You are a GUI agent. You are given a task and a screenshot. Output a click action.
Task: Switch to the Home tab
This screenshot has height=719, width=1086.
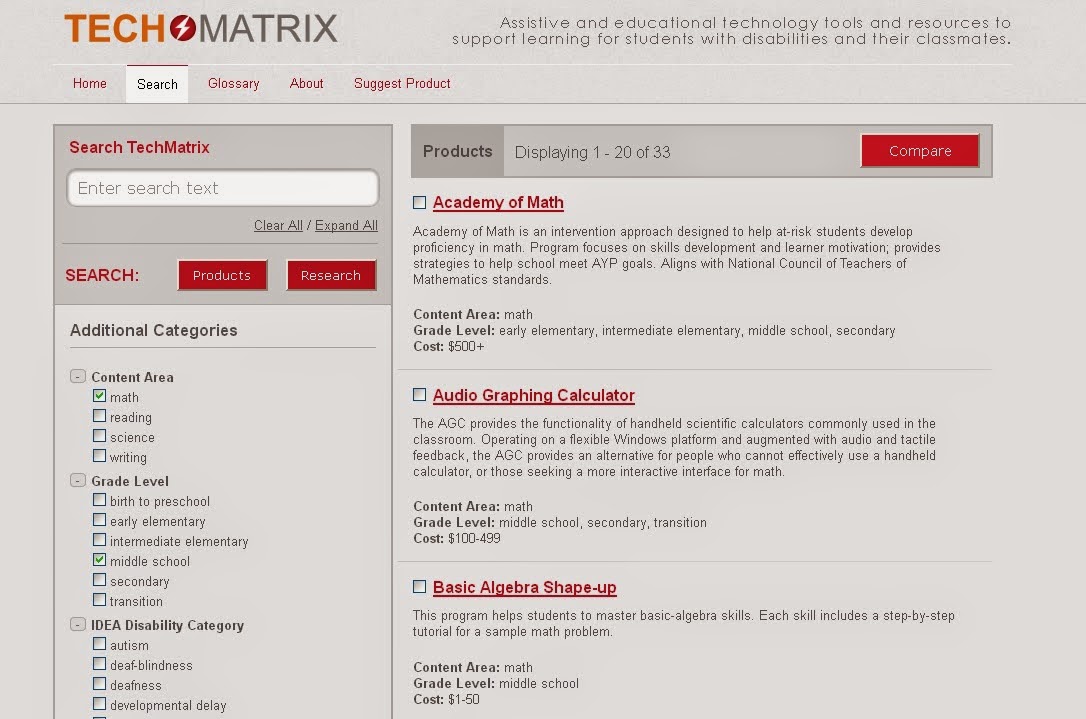click(x=89, y=84)
